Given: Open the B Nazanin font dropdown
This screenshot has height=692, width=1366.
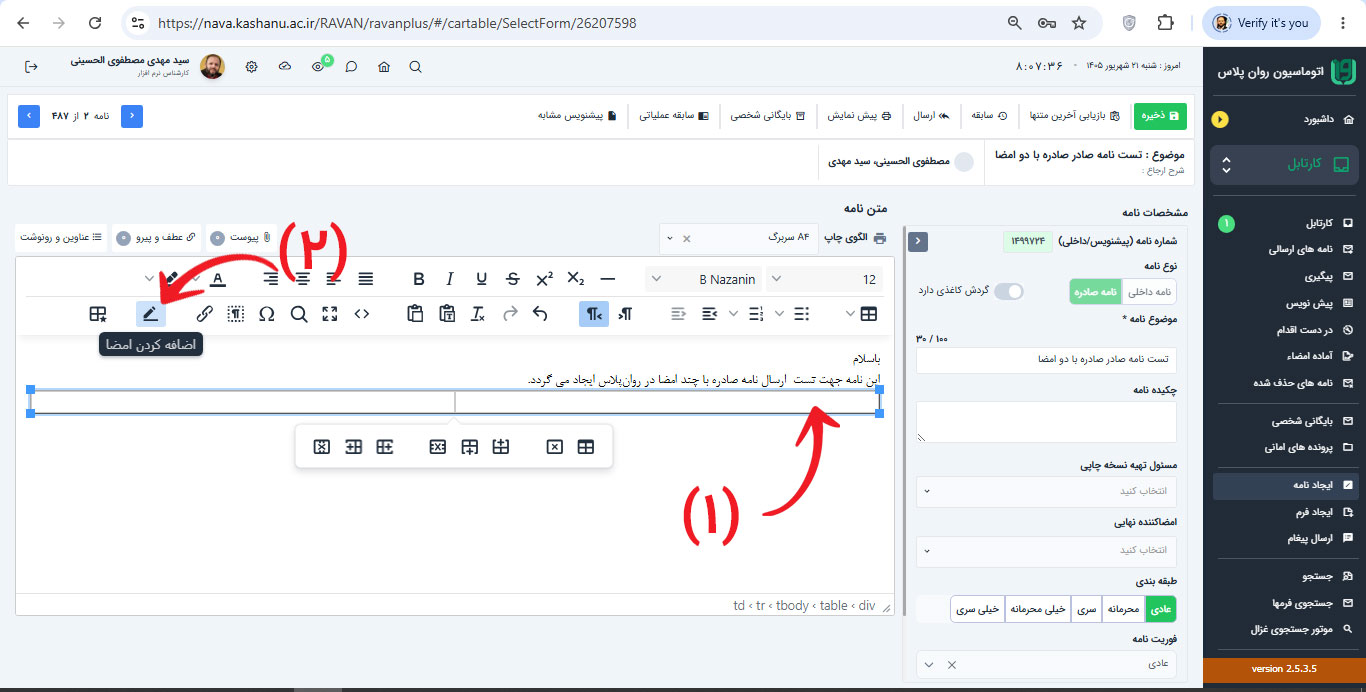Looking at the screenshot, I should [x=703, y=279].
